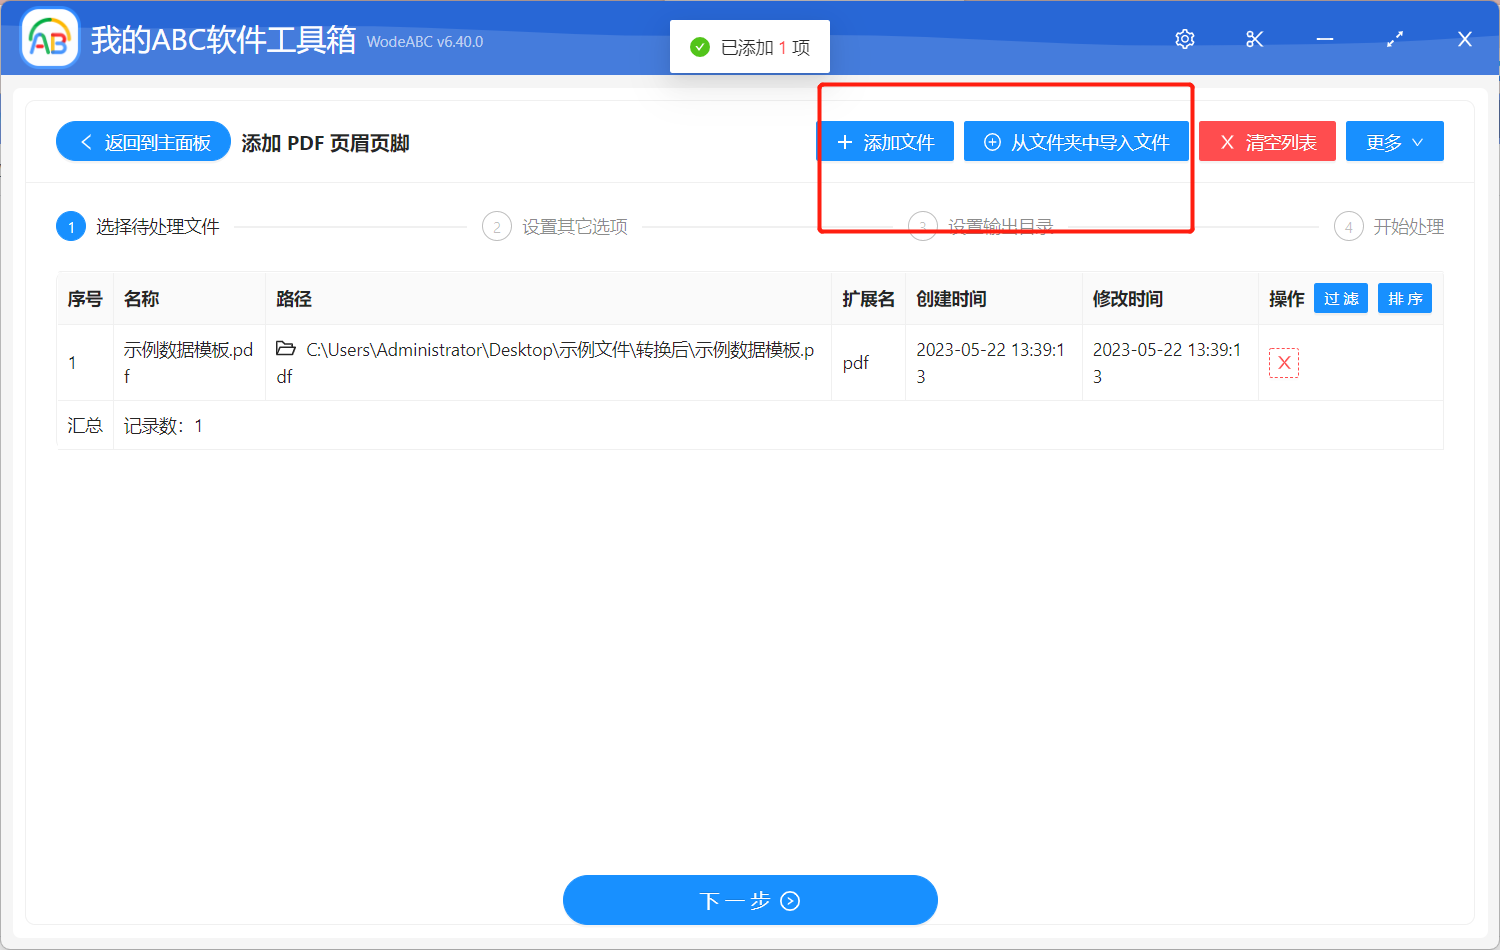Remove 示例数据模板.pdf using the red X icon

coord(1284,362)
